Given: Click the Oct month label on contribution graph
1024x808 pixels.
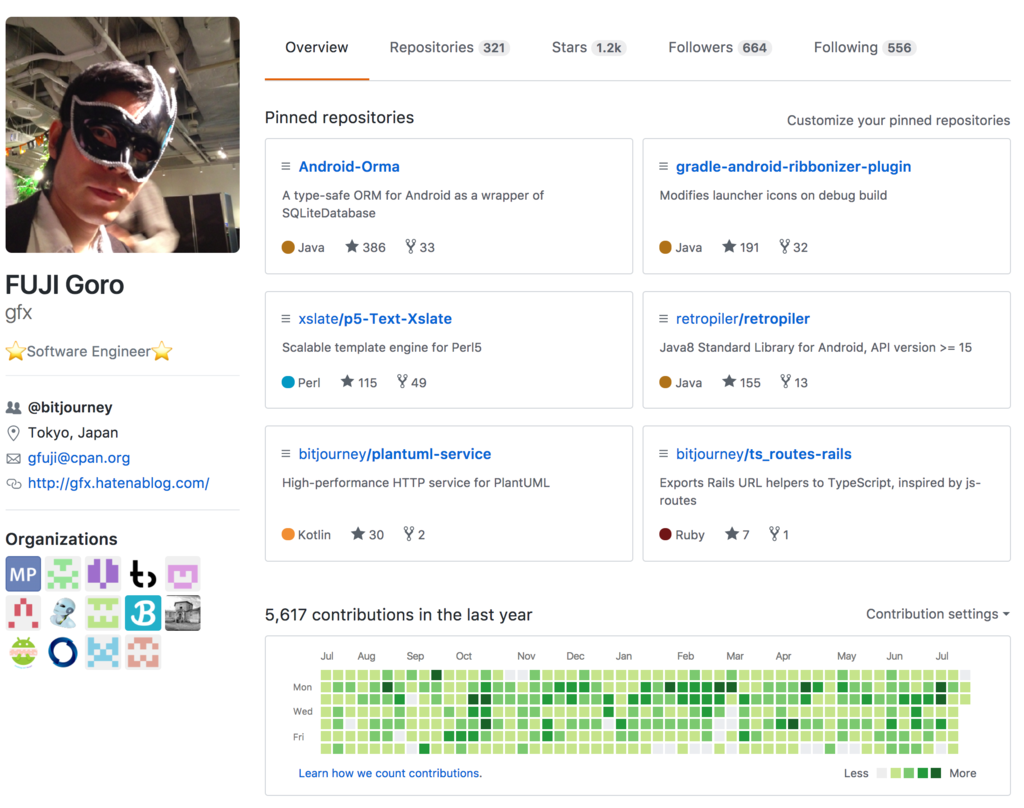Looking at the screenshot, I should pyautogui.click(x=464, y=656).
